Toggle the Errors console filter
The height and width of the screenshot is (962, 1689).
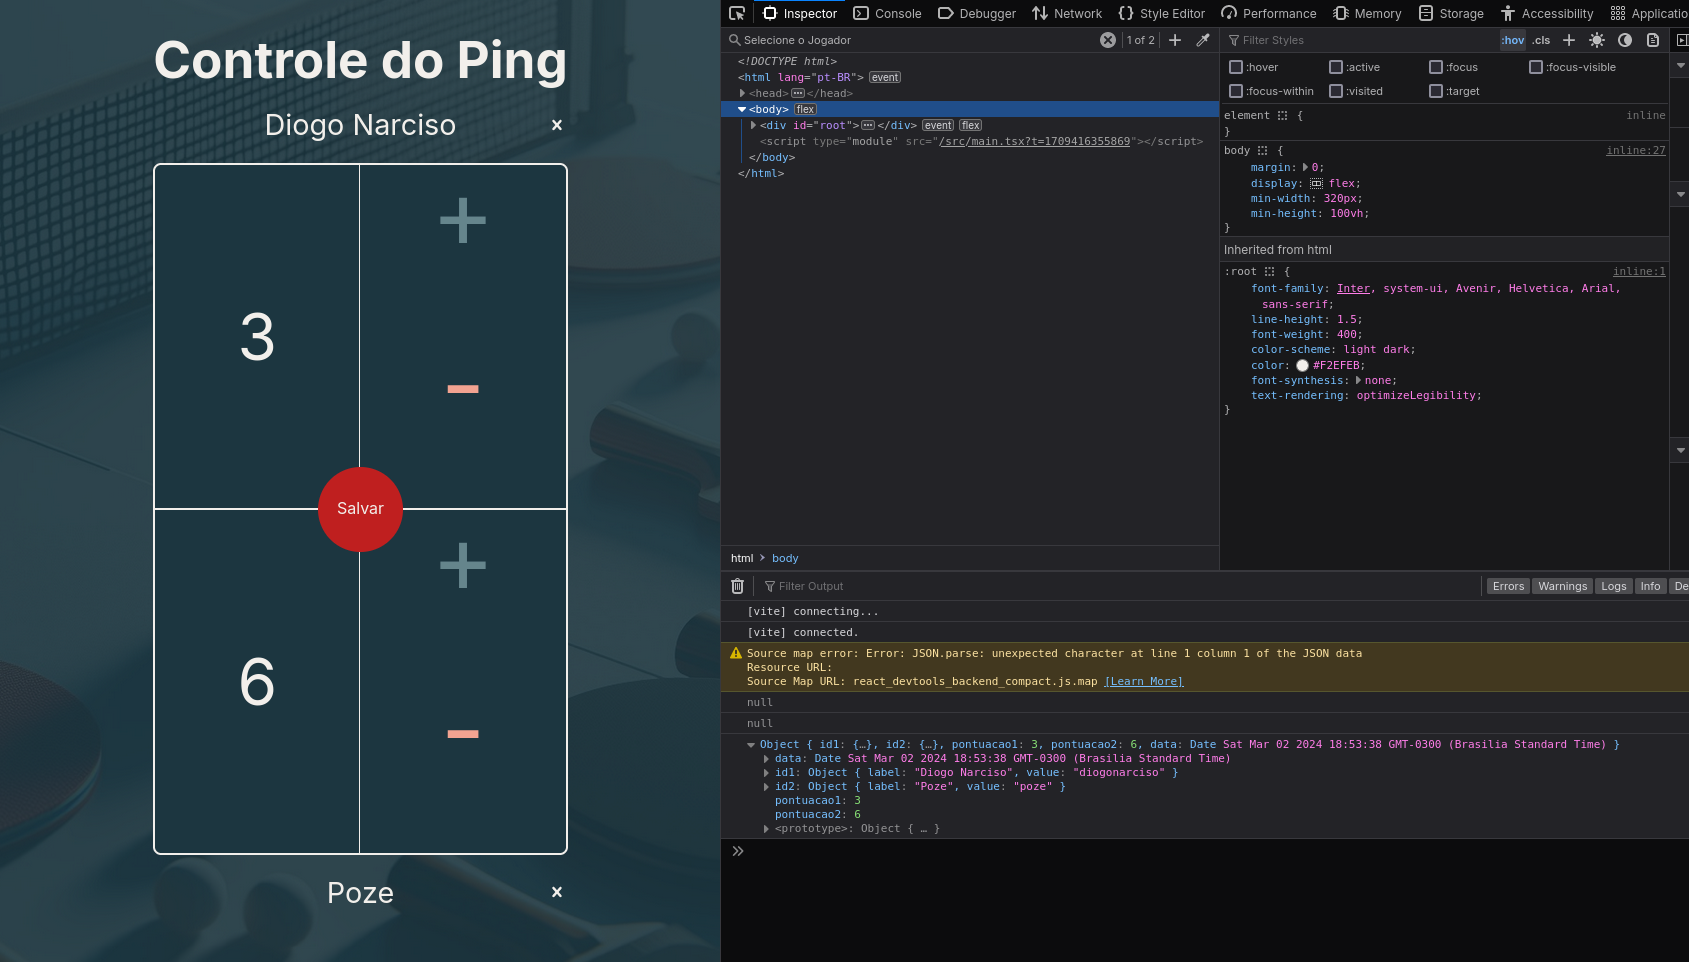(1508, 586)
